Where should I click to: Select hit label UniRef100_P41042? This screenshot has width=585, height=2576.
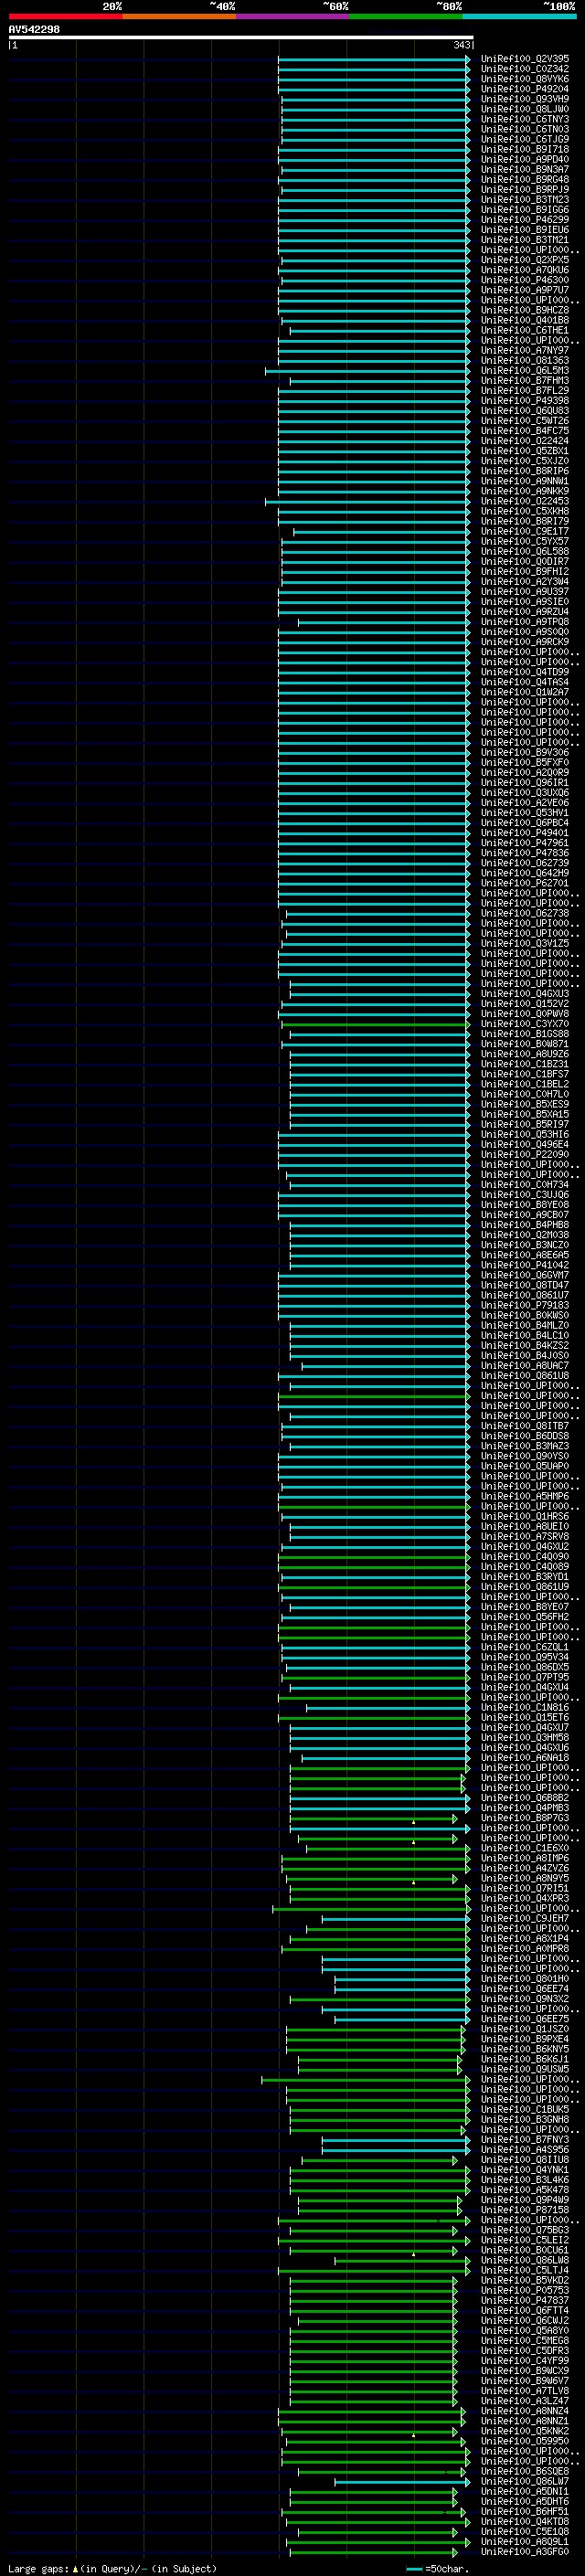tap(525, 1265)
